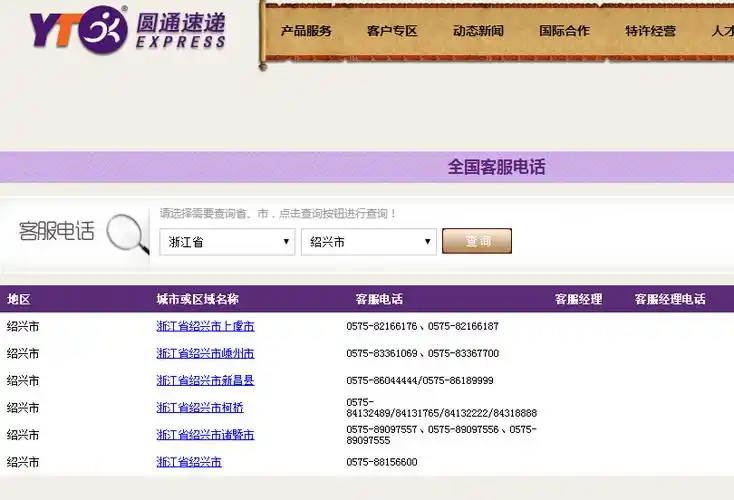Click the 客服经理 column header

point(579,299)
